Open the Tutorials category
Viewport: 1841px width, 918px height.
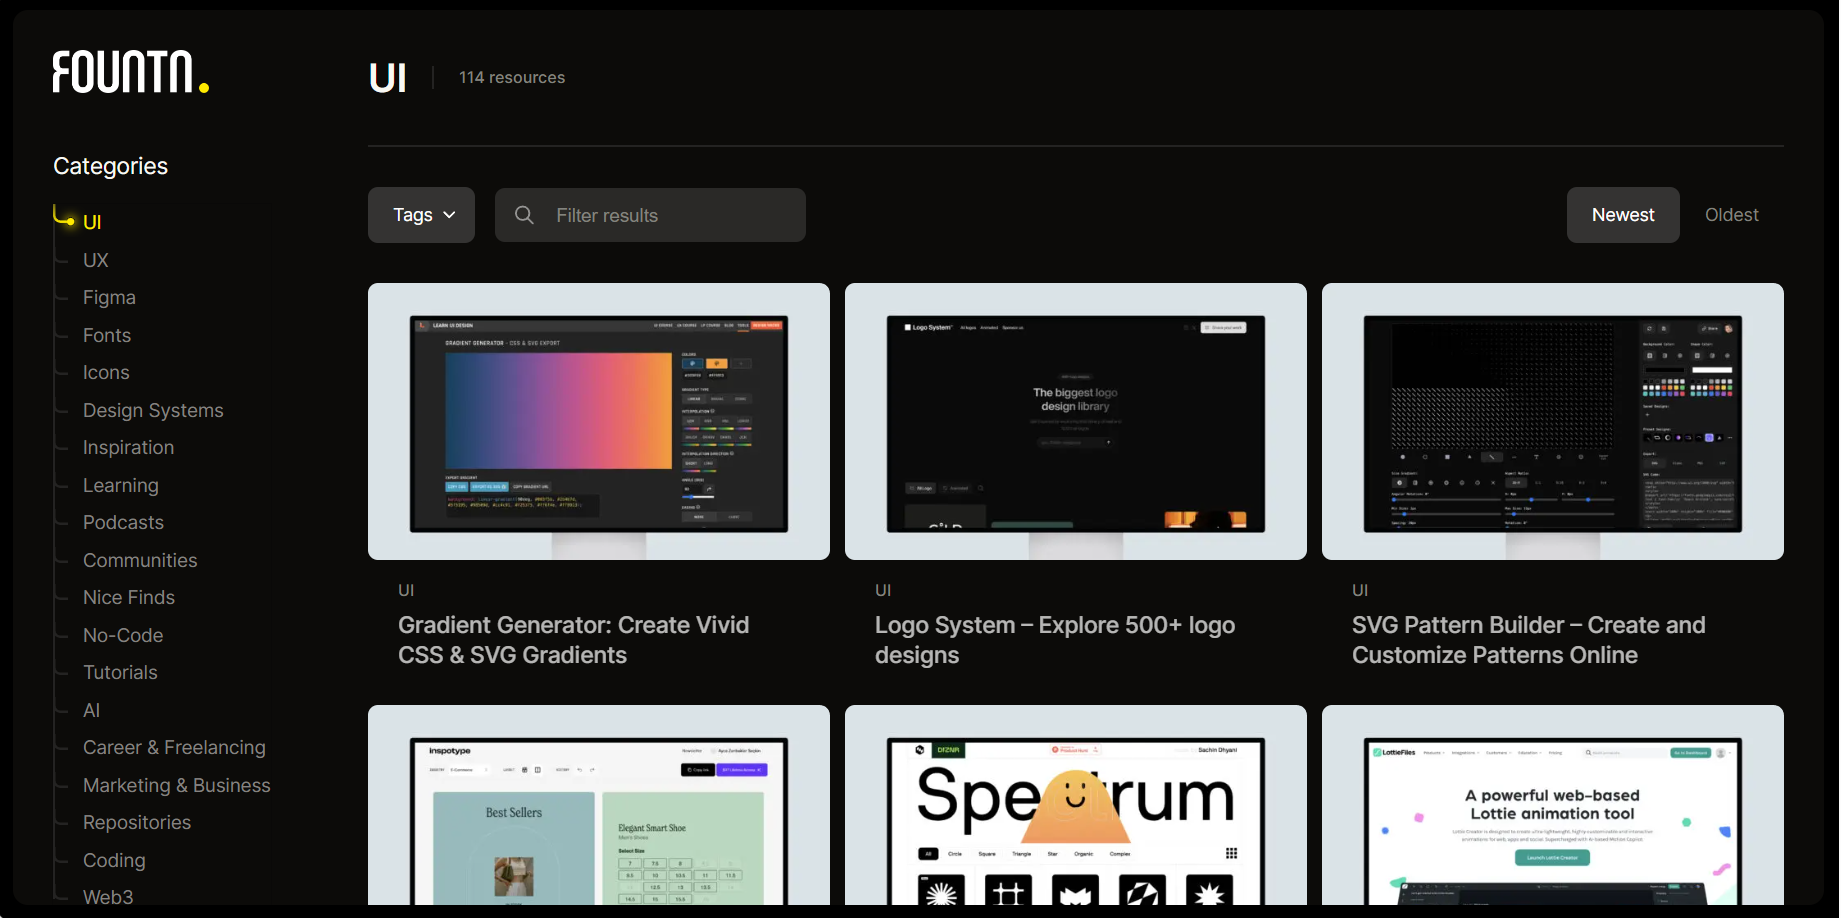tap(120, 672)
